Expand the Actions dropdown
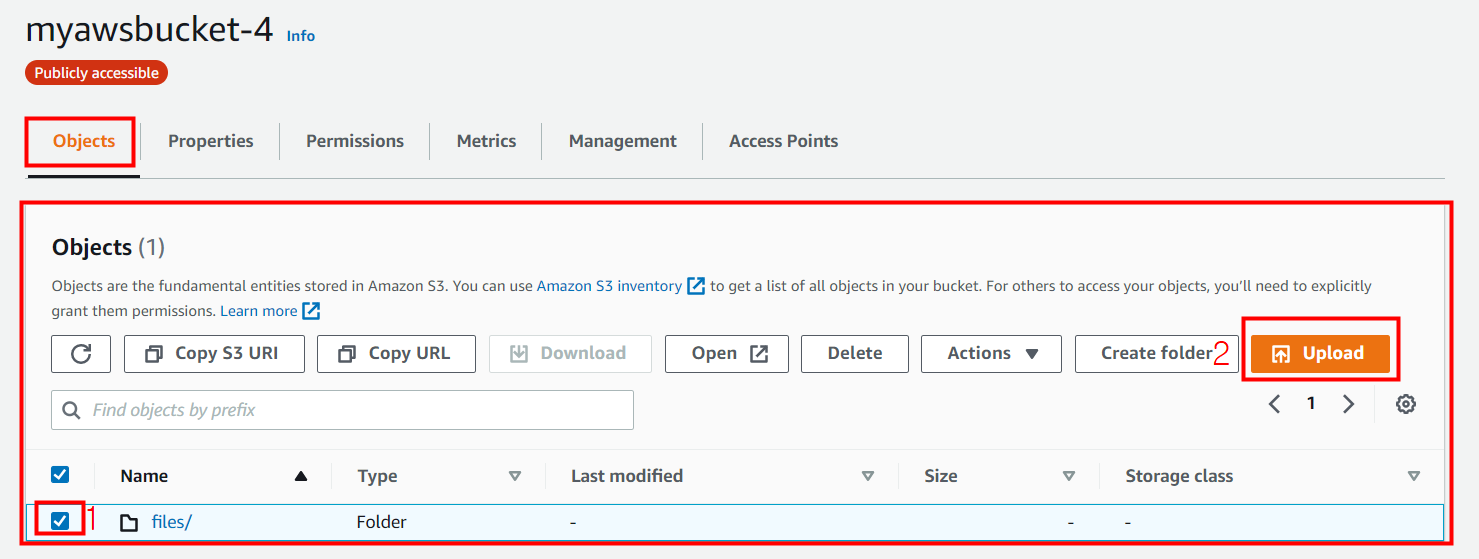This screenshot has height=559, width=1479. 991,353
